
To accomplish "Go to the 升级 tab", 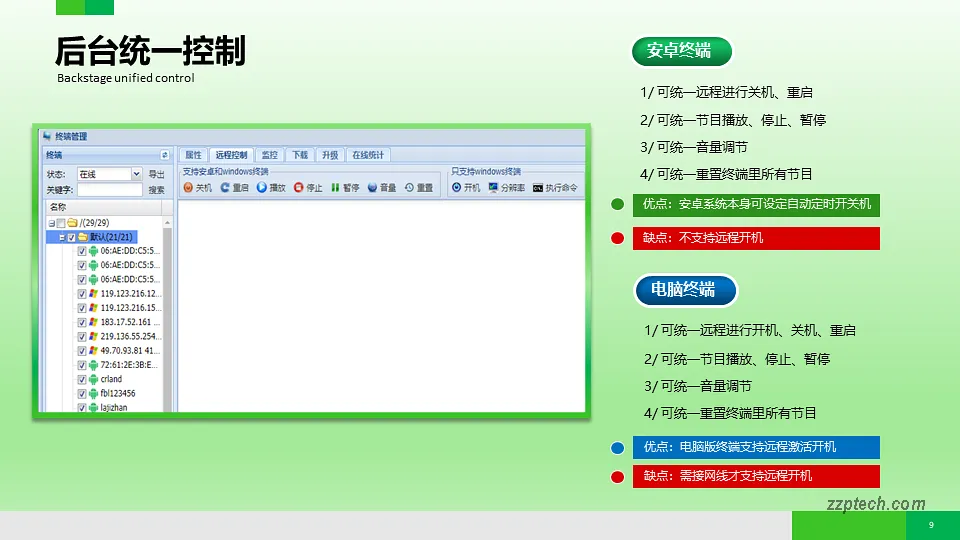I will click(331, 155).
